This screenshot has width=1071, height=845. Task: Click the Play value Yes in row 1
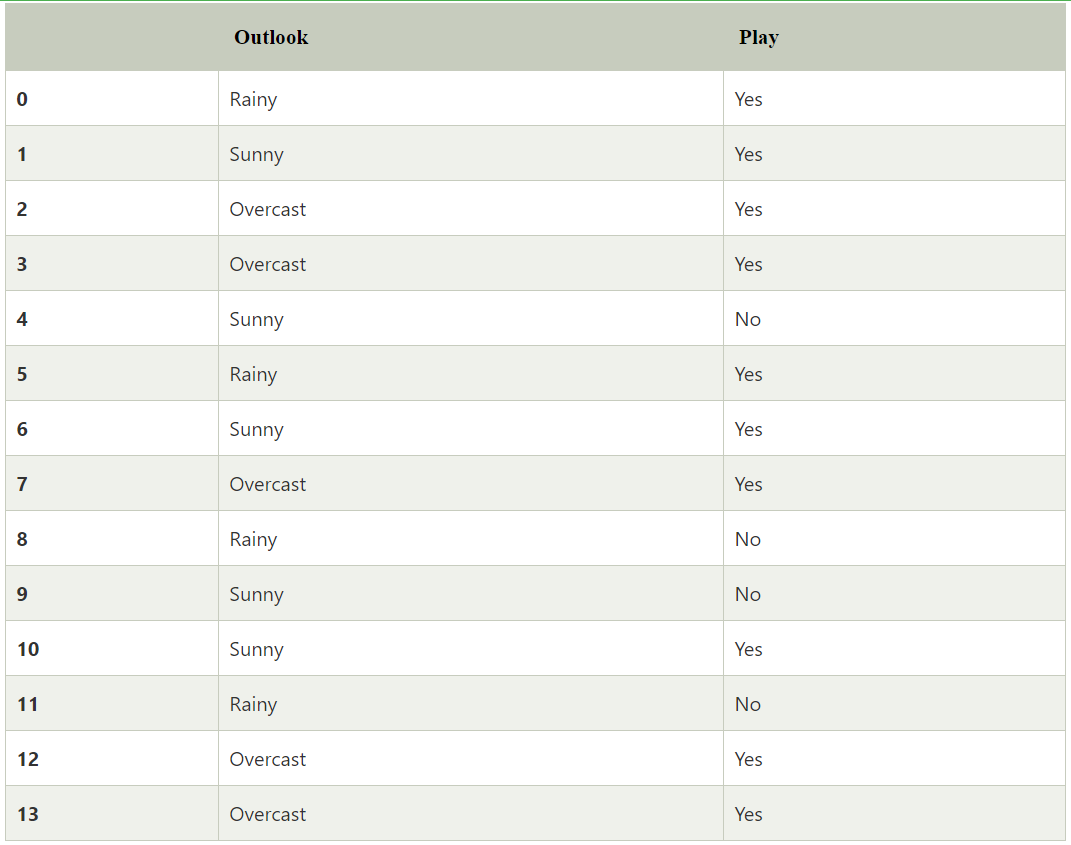(748, 154)
